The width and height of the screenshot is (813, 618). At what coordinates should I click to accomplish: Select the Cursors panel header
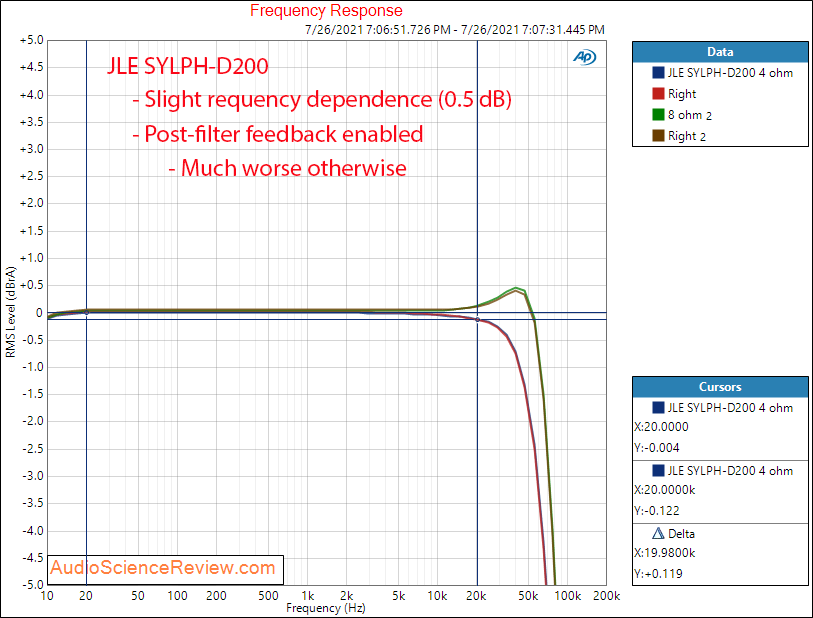[x=720, y=387]
